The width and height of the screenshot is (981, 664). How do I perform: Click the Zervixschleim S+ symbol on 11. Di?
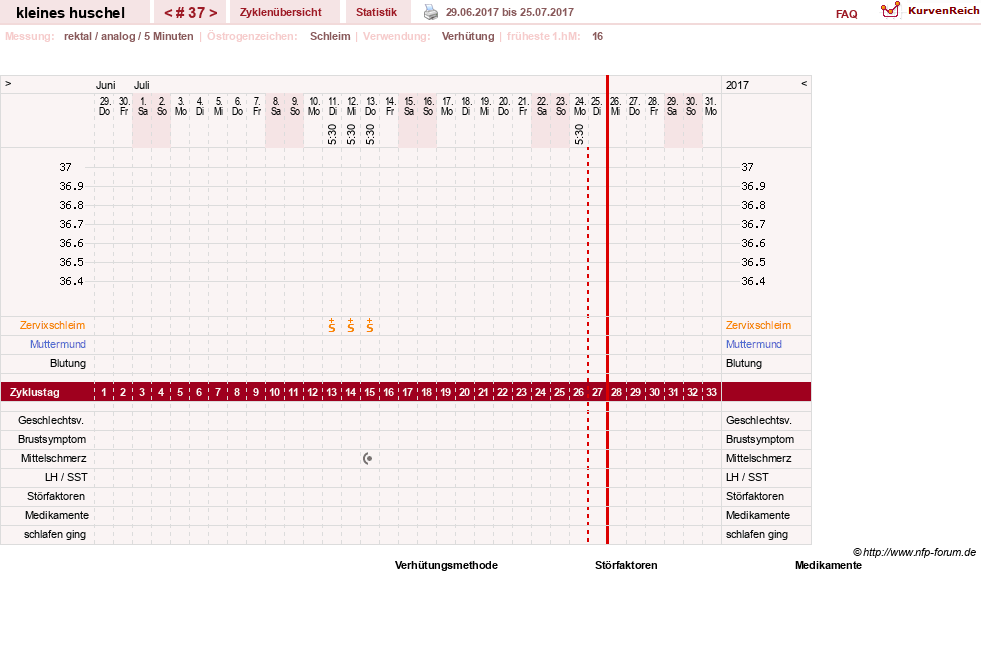click(x=332, y=325)
